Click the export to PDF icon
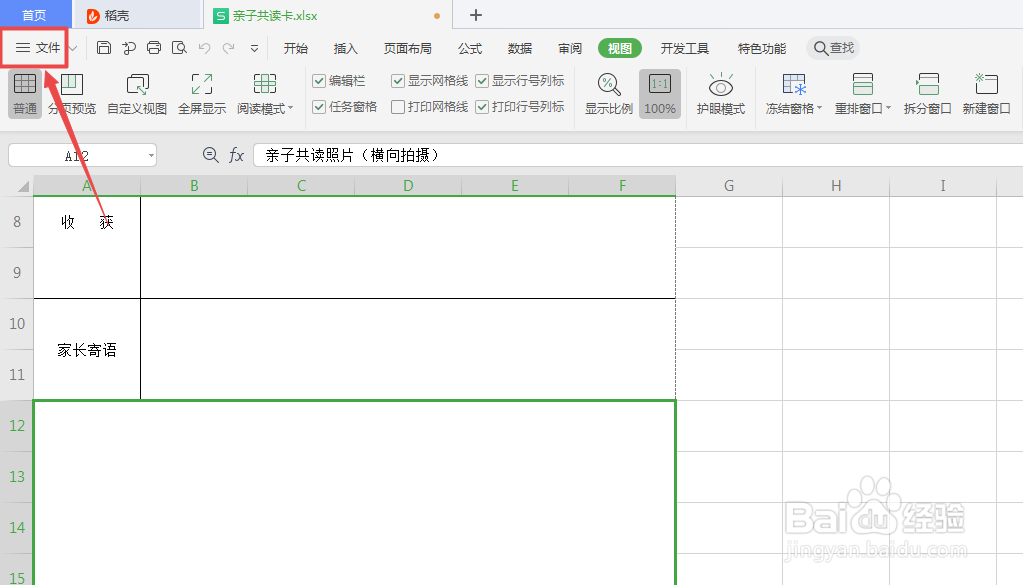 click(129, 48)
